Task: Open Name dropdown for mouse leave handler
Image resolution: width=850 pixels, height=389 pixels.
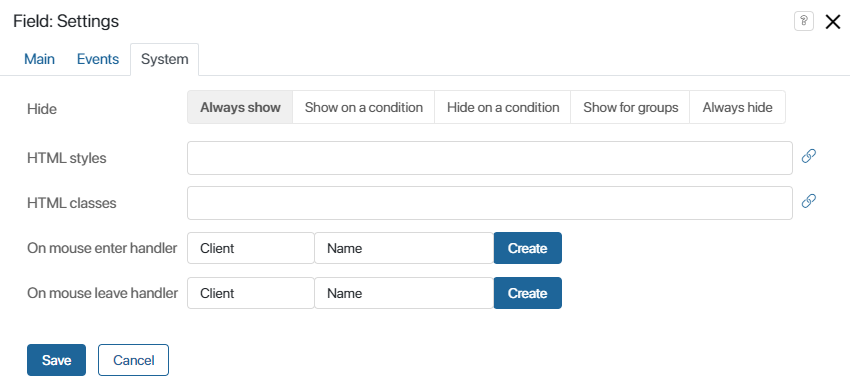Action: 404,293
